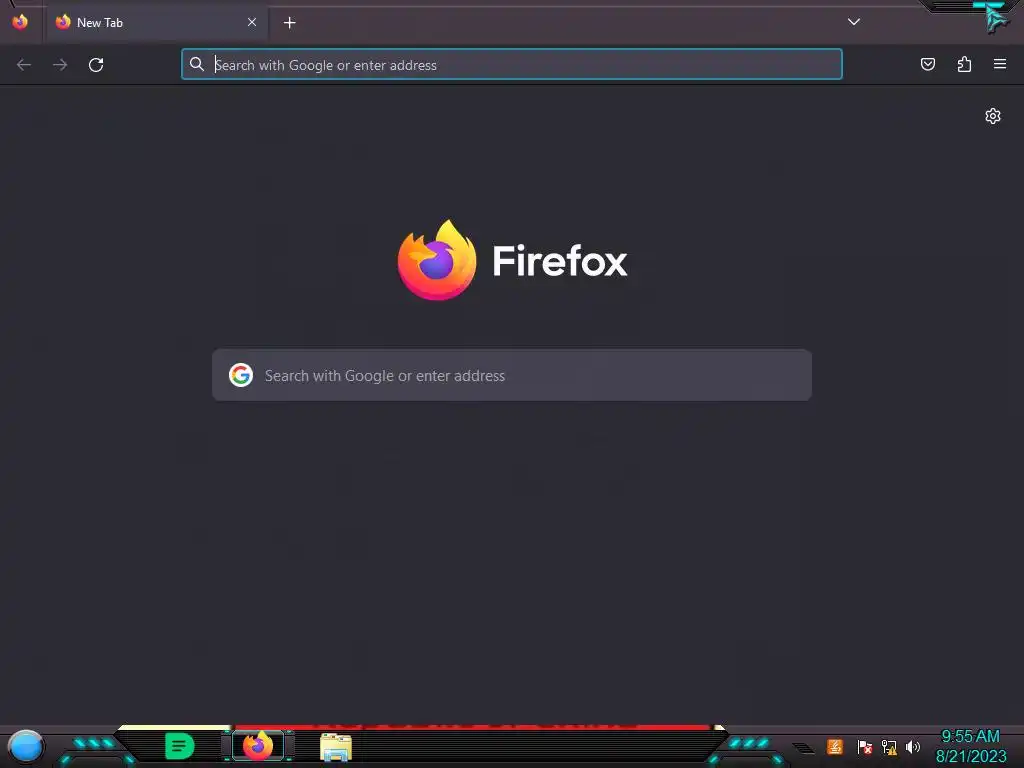Viewport: 1024px width, 768px height.
Task: Click the Google G icon in search box
Action: click(241, 376)
